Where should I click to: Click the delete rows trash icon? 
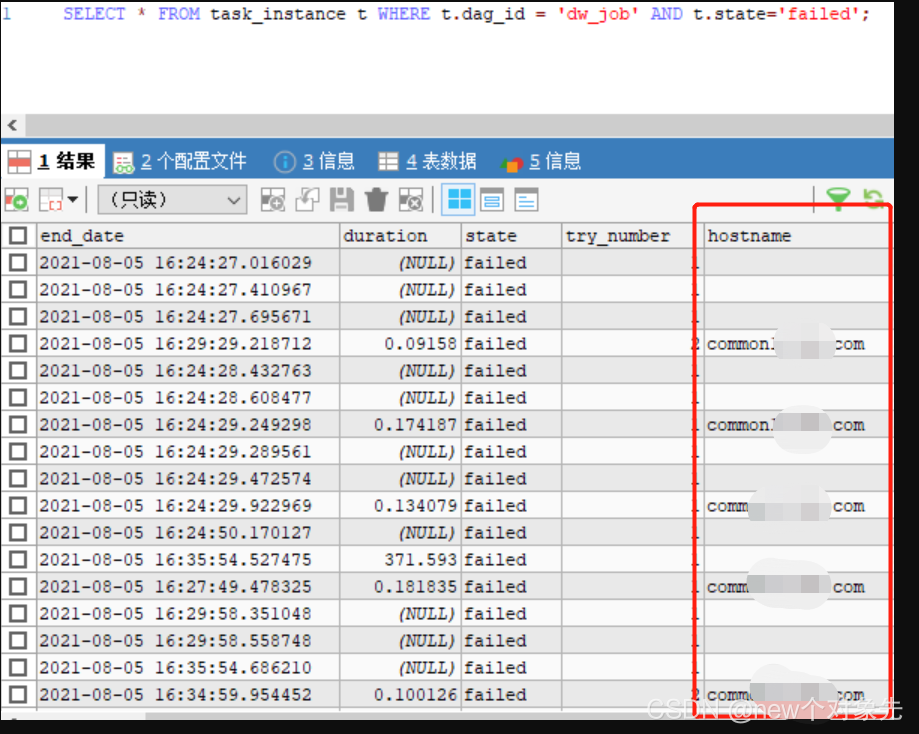[376, 200]
